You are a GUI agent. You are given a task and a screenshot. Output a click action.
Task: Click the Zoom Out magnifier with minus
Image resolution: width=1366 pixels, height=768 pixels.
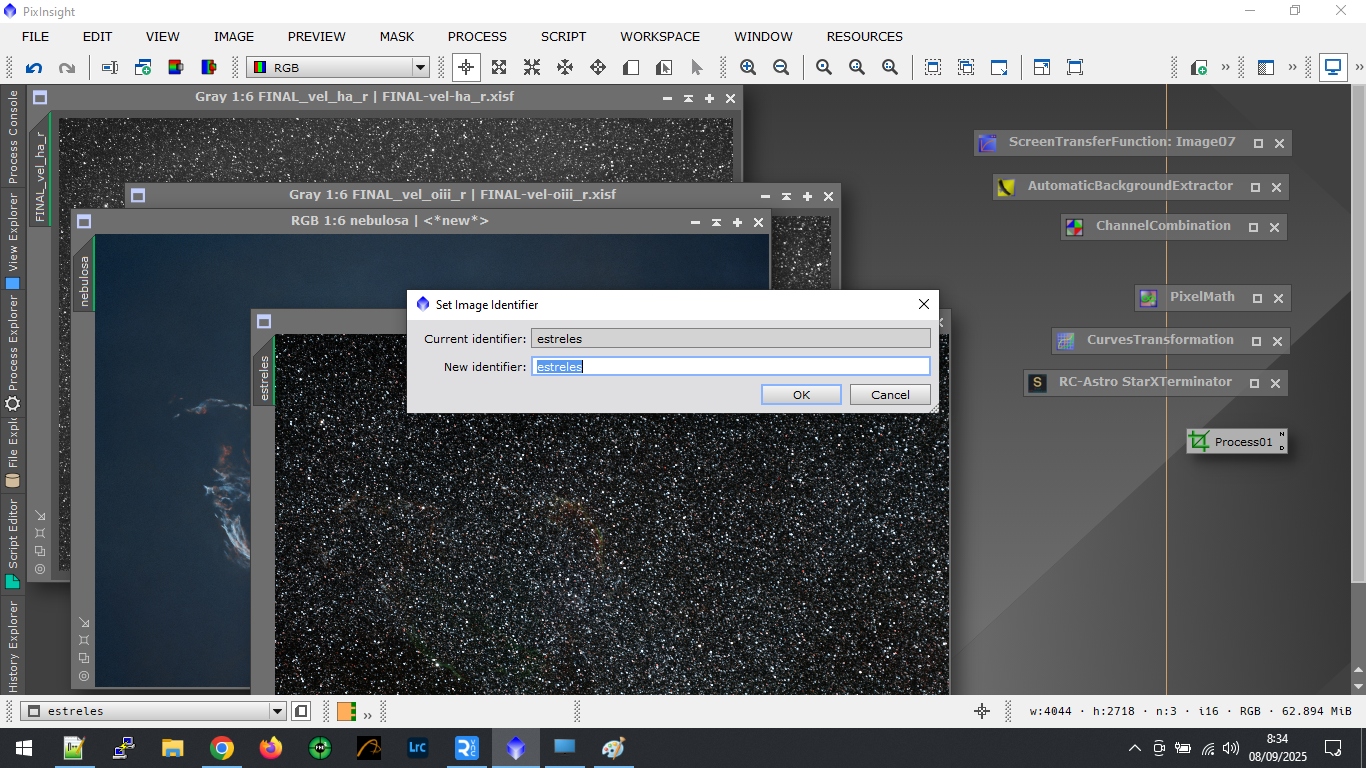pyautogui.click(x=781, y=68)
